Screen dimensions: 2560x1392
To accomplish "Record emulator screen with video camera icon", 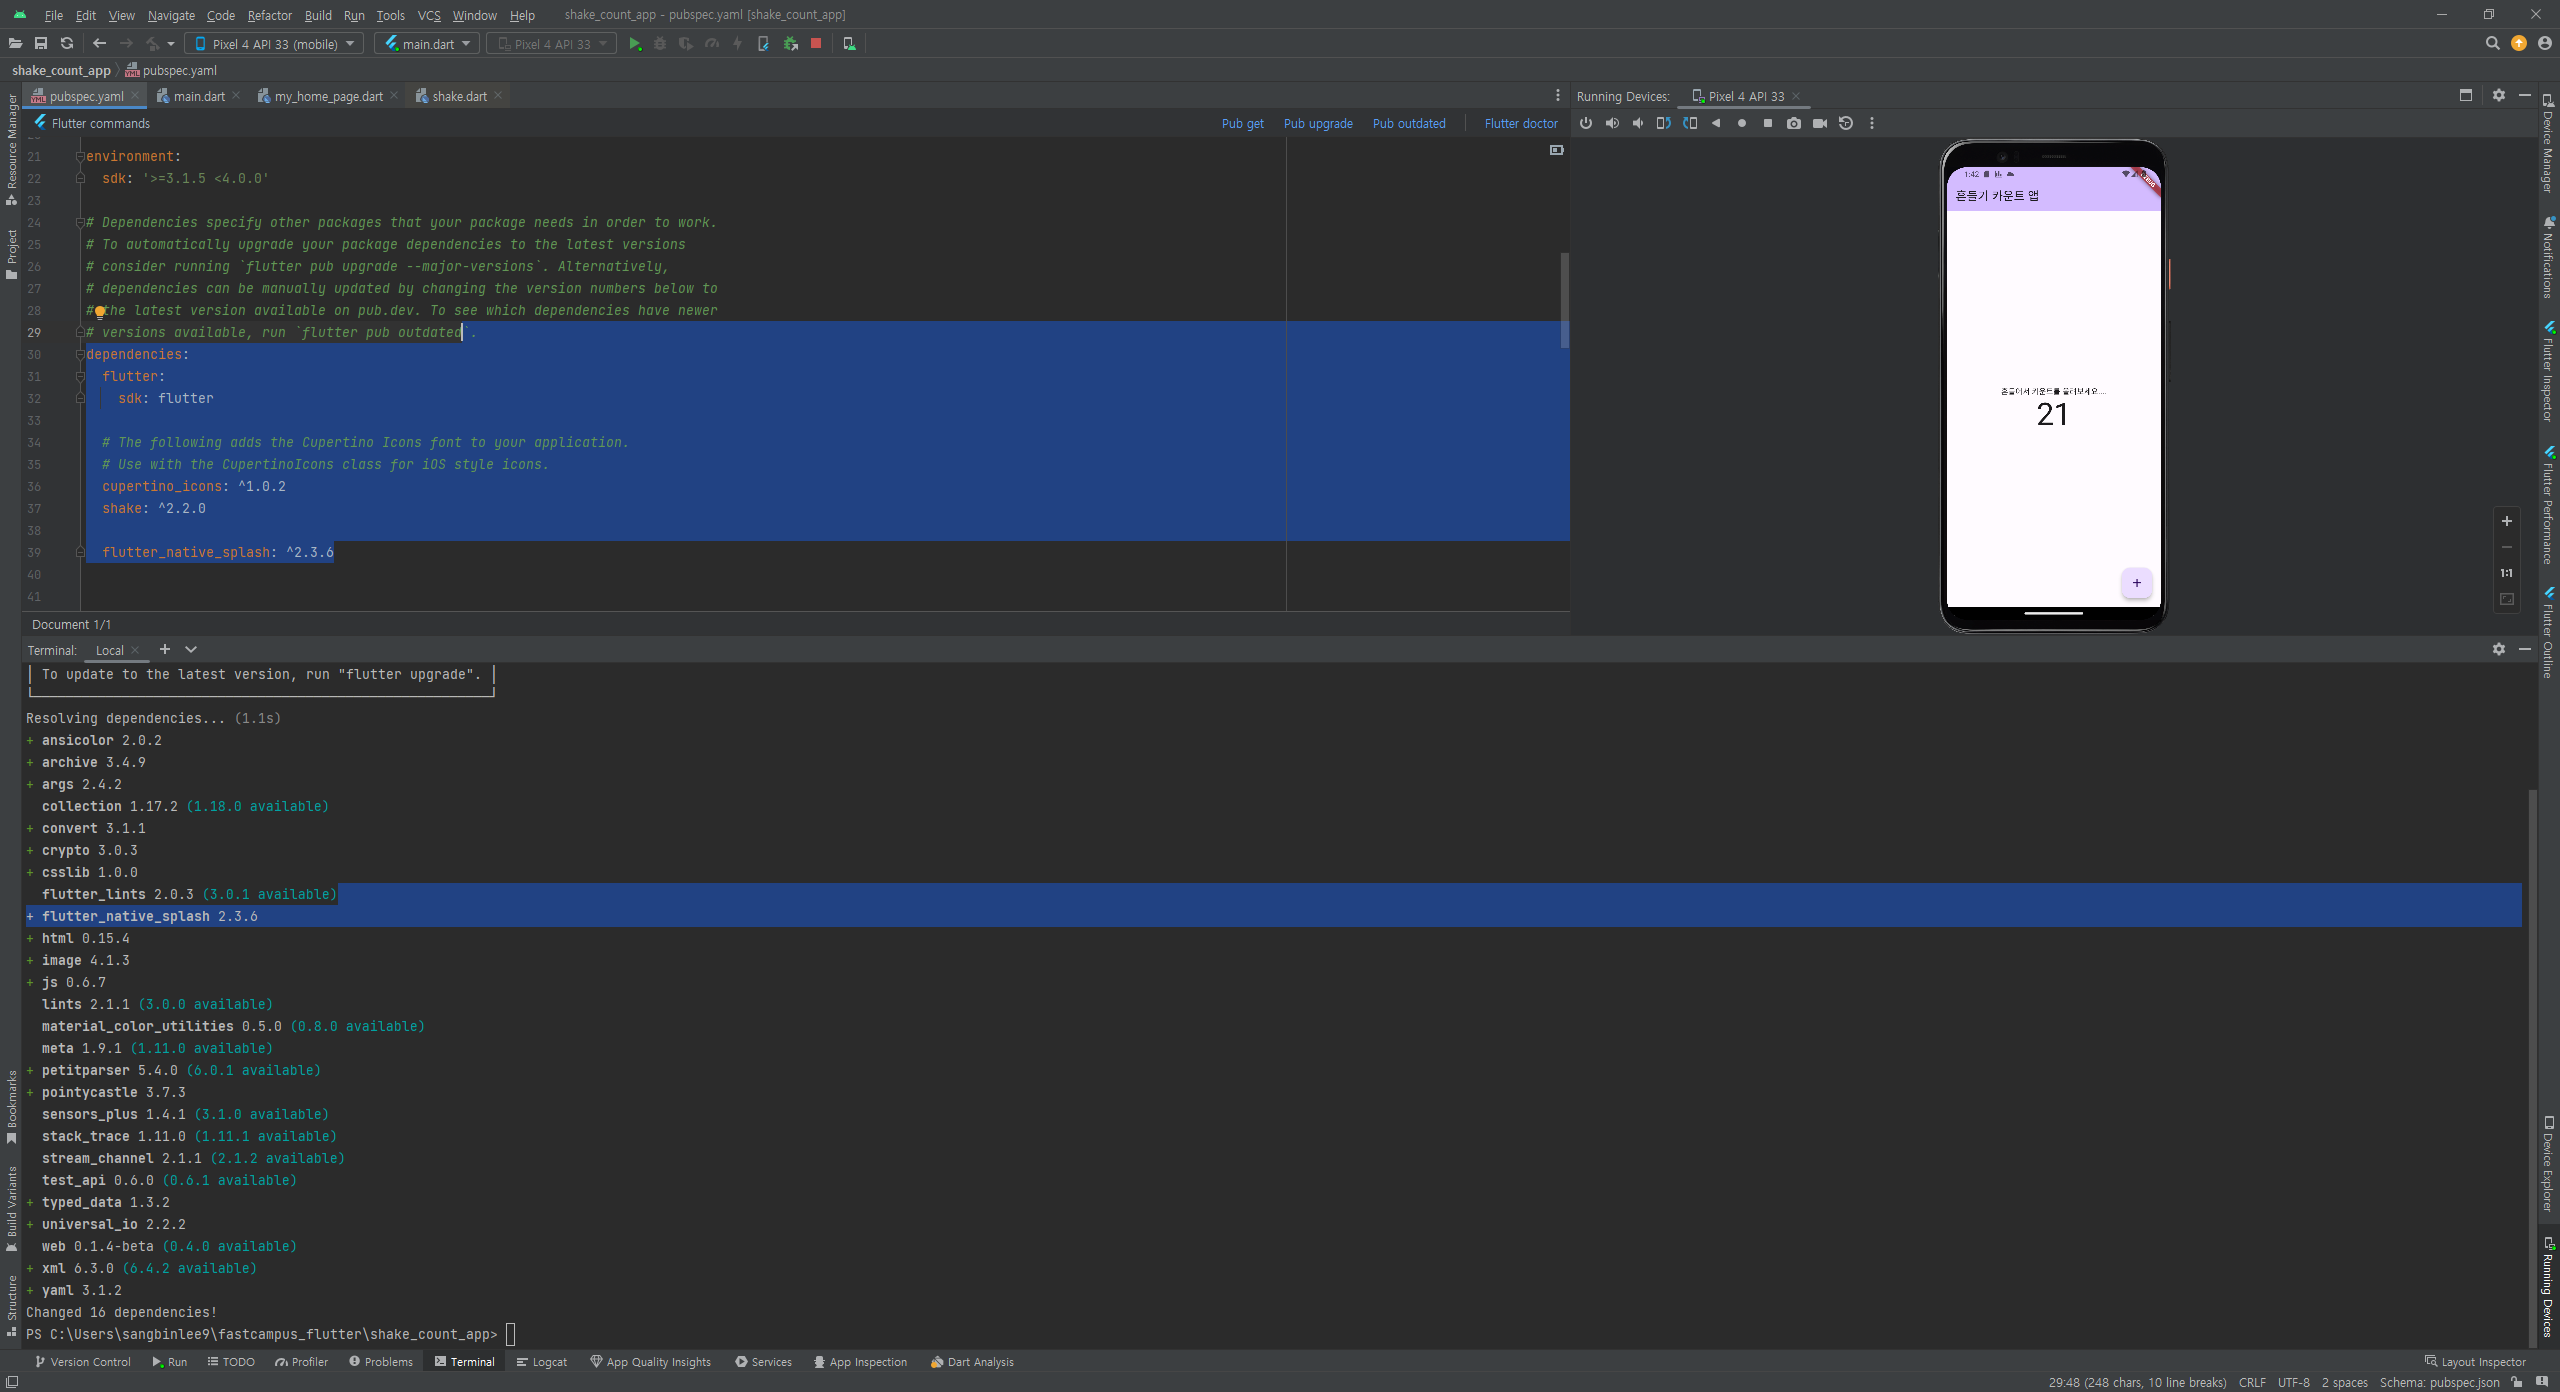I will (1820, 123).
